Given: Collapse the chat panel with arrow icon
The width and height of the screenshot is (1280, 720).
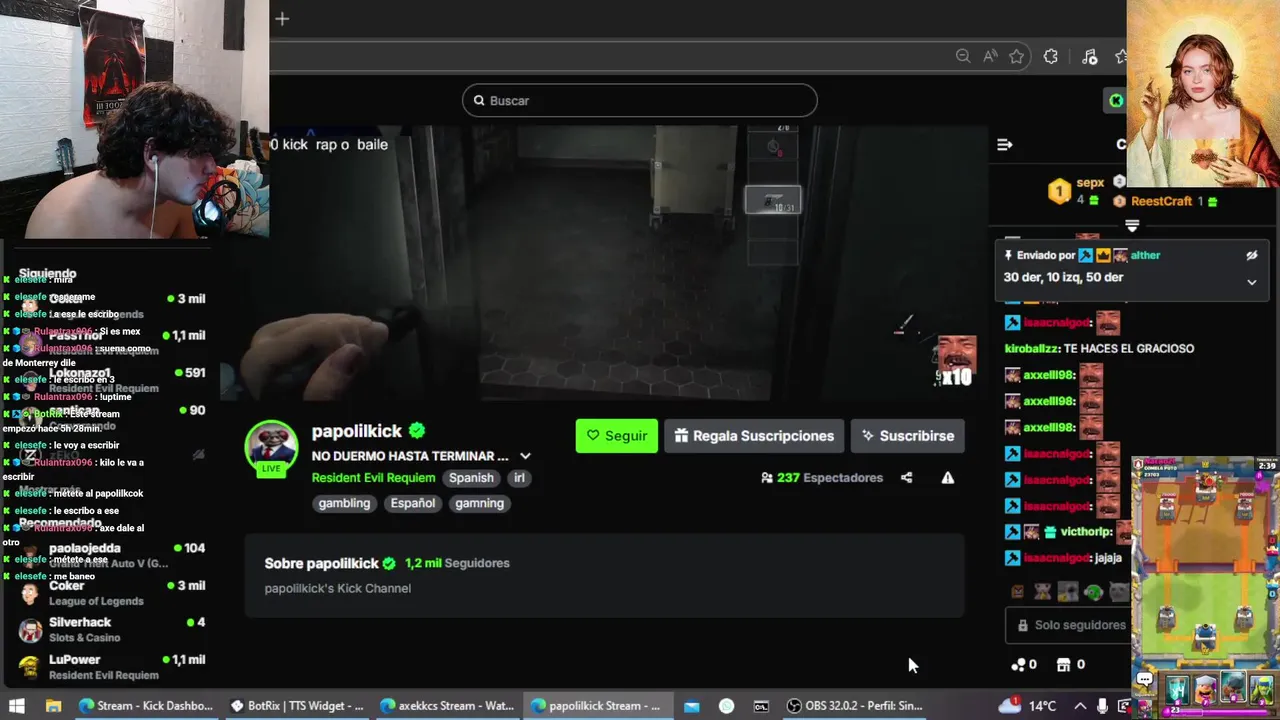Looking at the screenshot, I should pyautogui.click(x=1005, y=144).
